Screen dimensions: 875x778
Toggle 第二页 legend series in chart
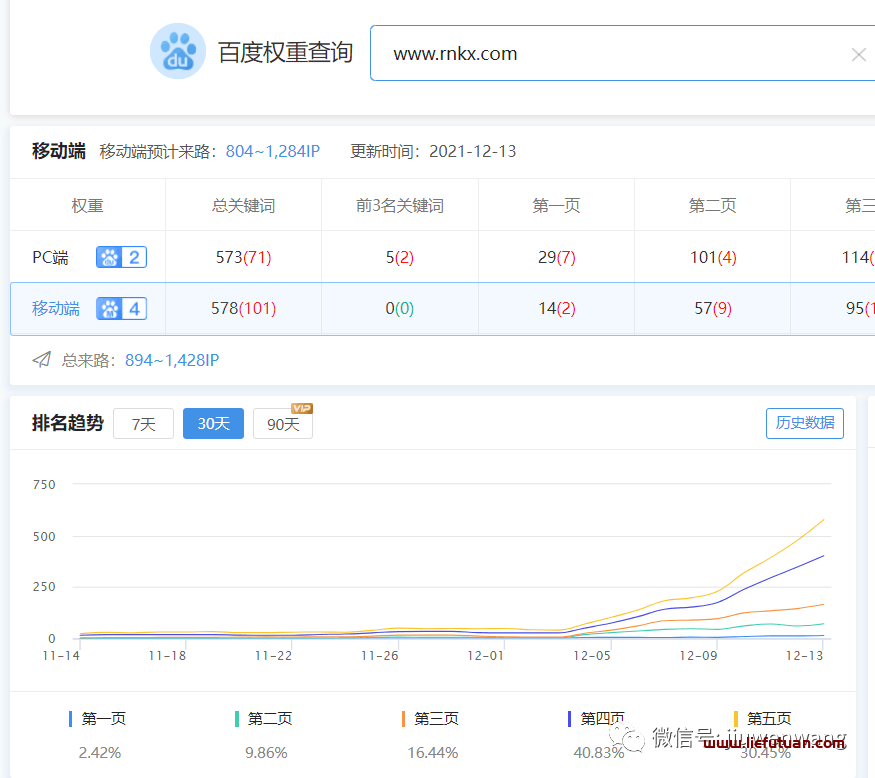coord(270,719)
